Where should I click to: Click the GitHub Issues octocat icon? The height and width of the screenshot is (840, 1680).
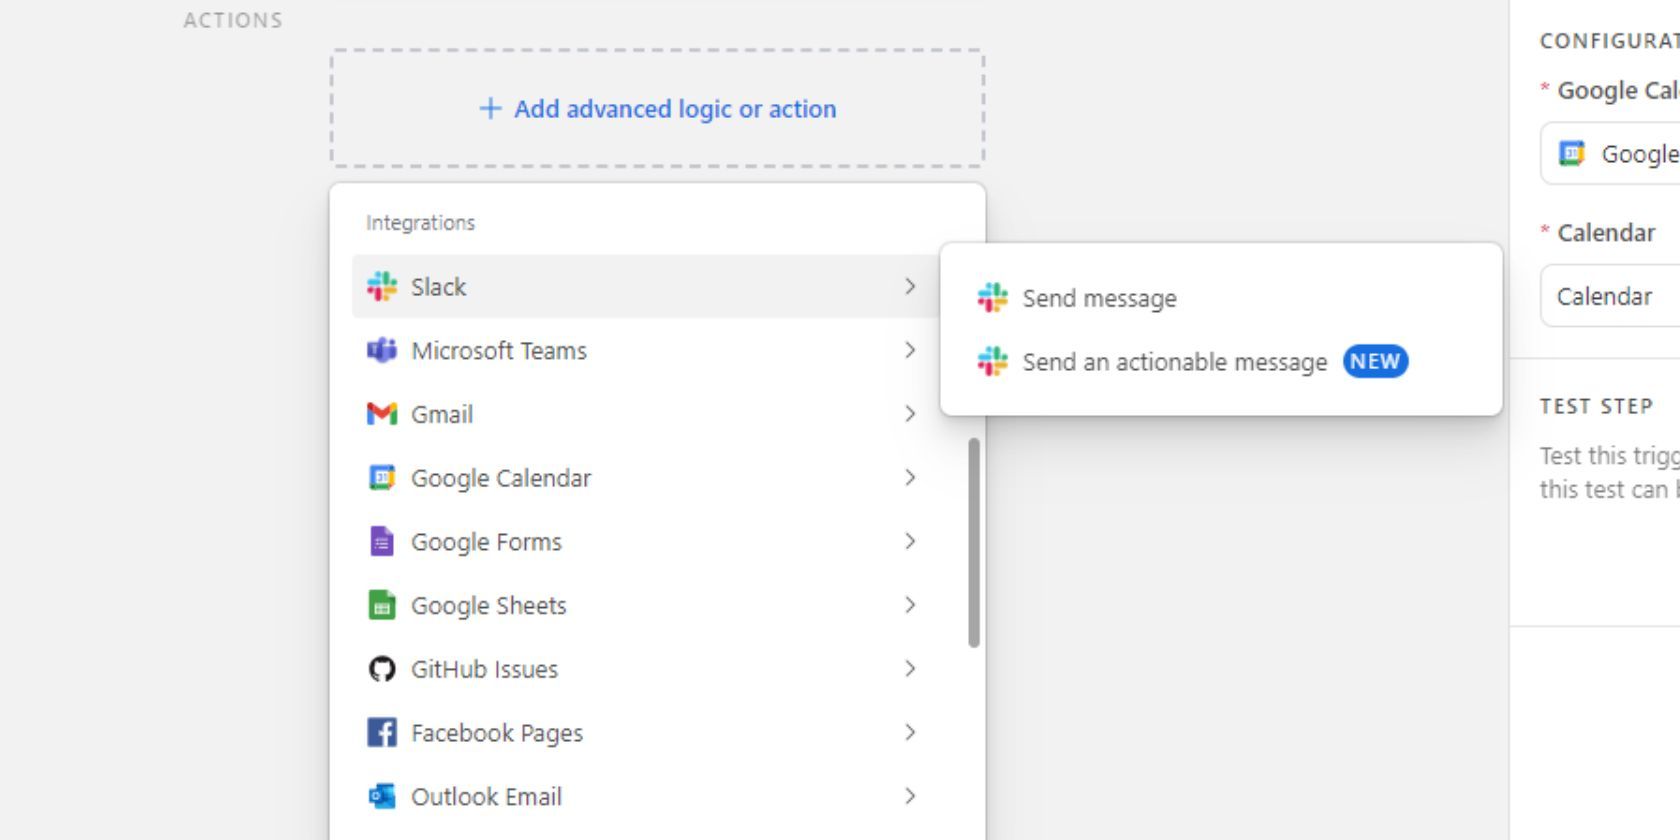(x=381, y=669)
